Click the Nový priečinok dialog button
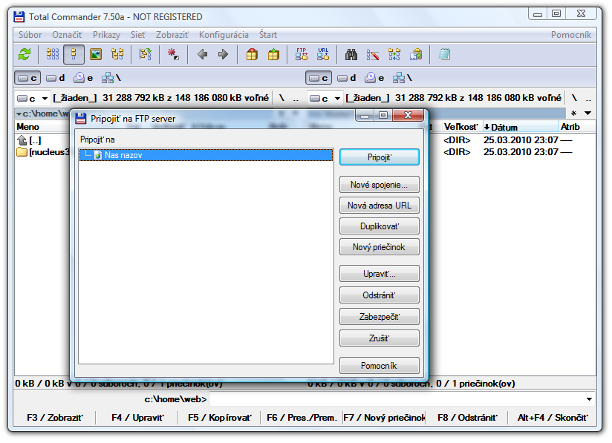This screenshot has height=443, width=612. point(379,247)
